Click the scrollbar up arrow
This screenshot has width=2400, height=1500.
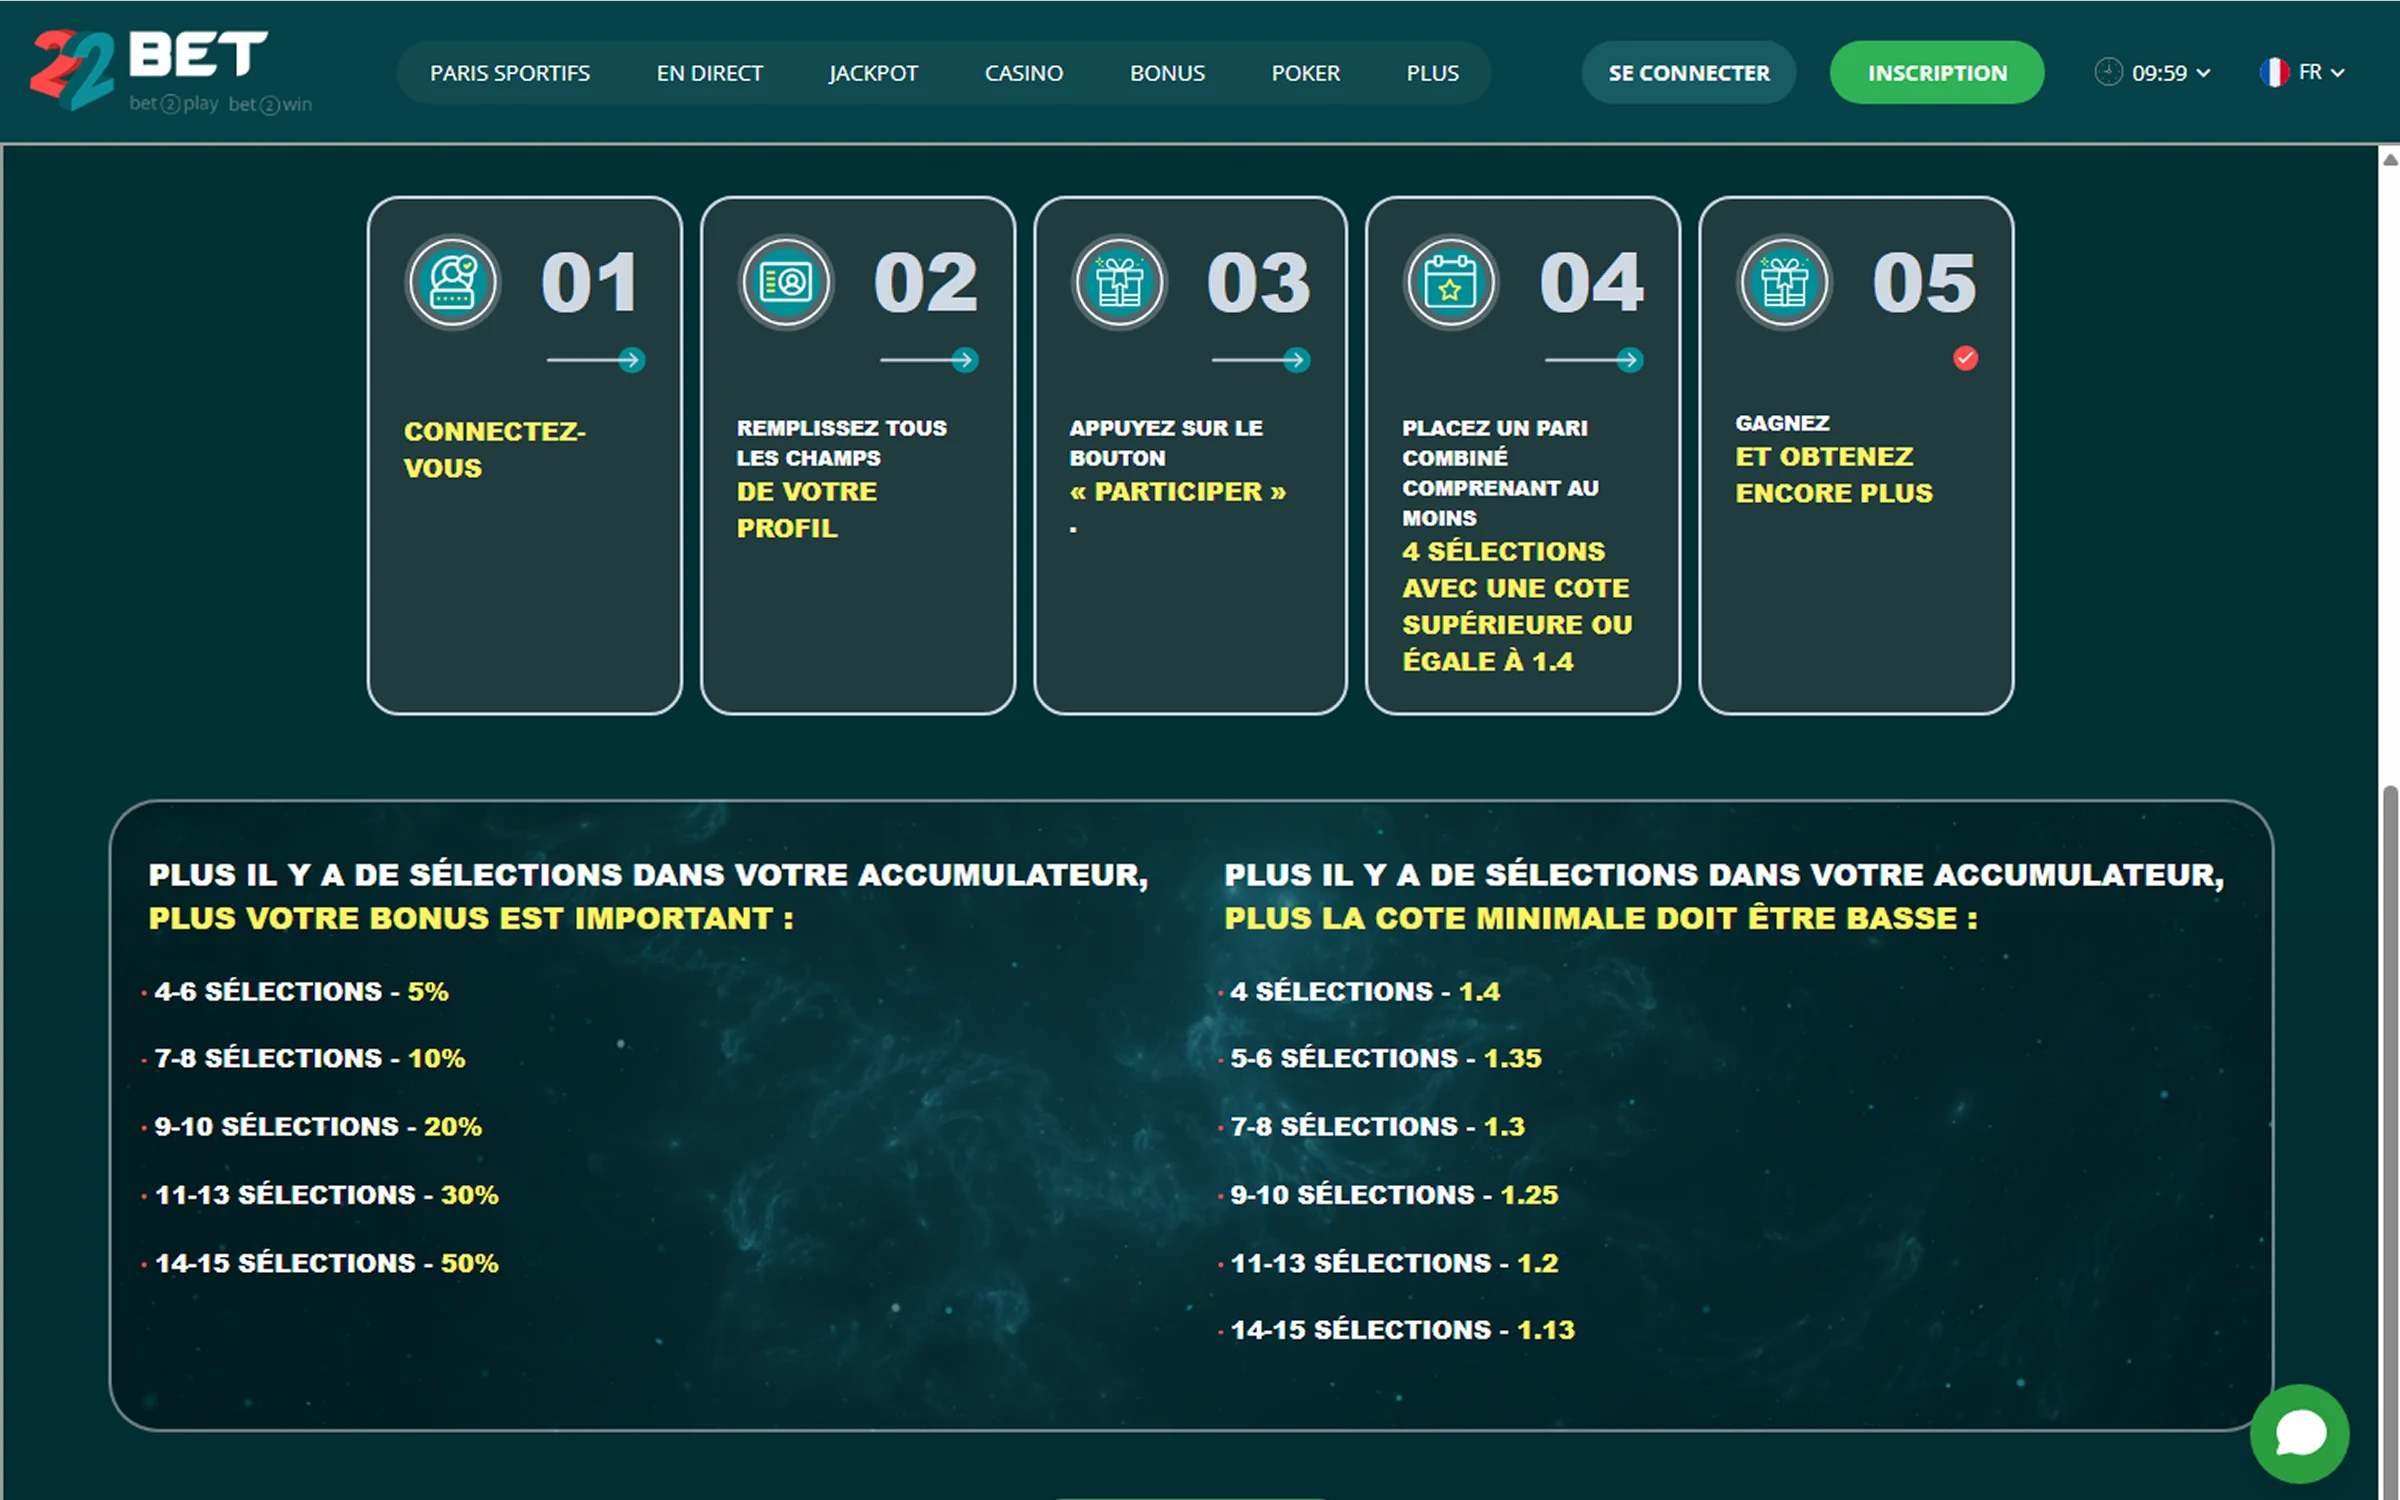(2390, 159)
